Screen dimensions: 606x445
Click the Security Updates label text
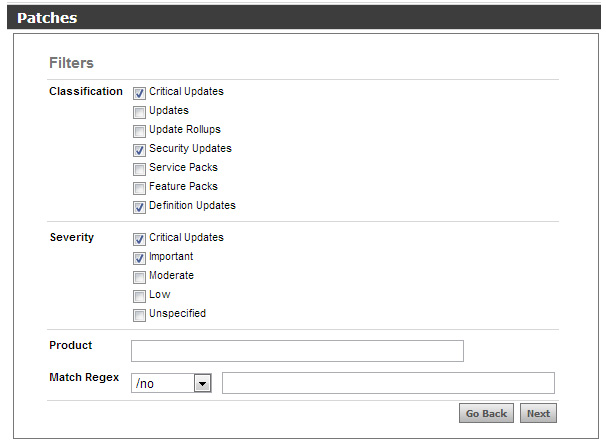(x=190, y=149)
